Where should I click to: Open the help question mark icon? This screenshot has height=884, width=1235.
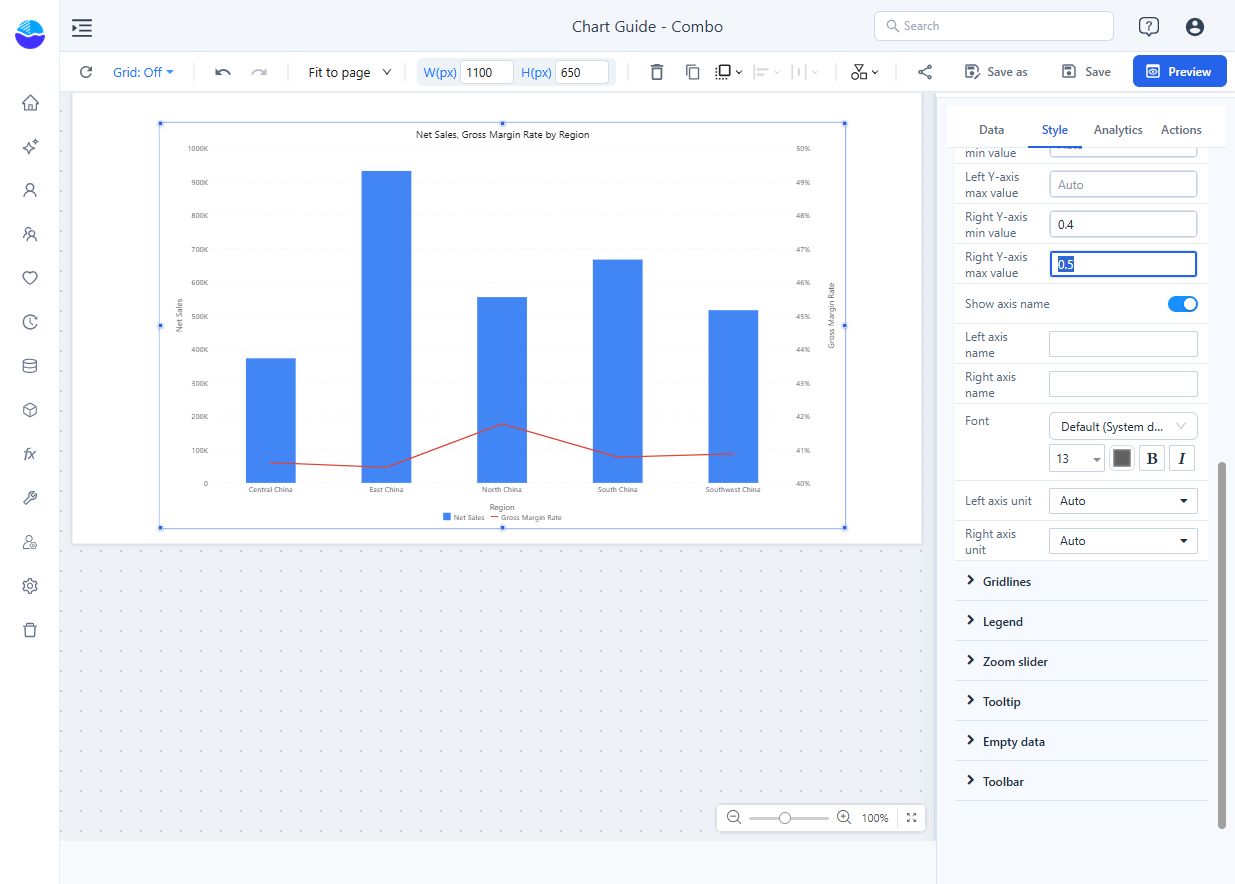1149,27
